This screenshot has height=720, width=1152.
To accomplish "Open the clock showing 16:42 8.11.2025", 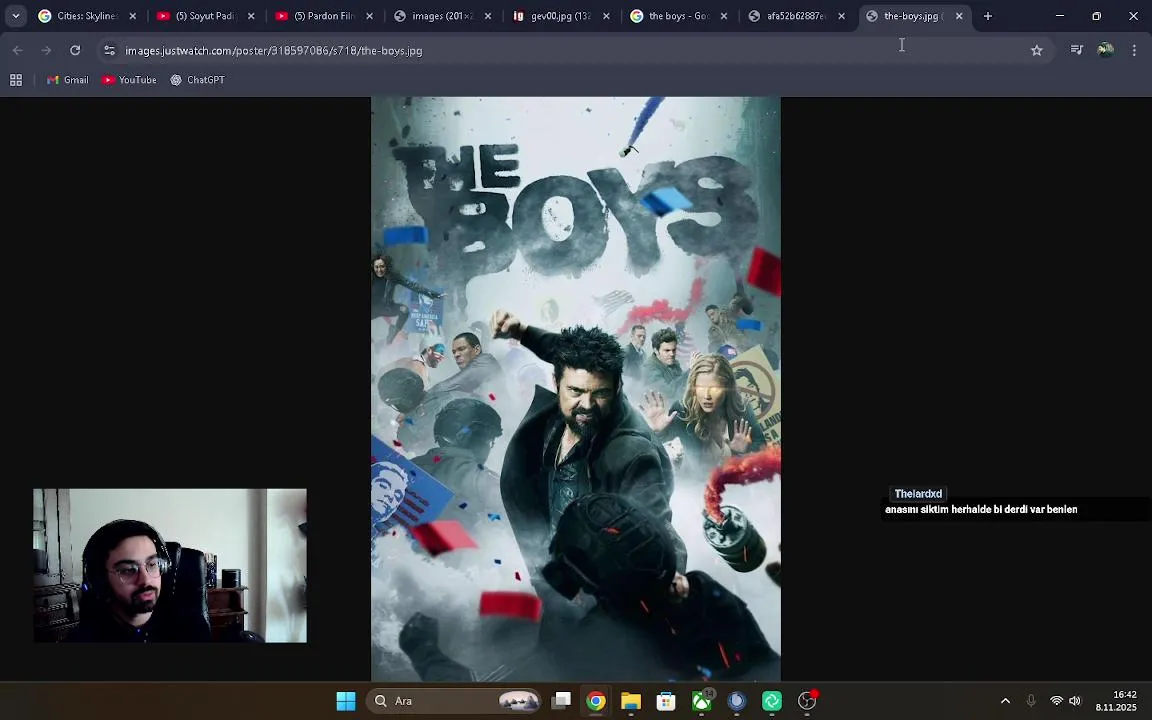I will coord(1116,701).
